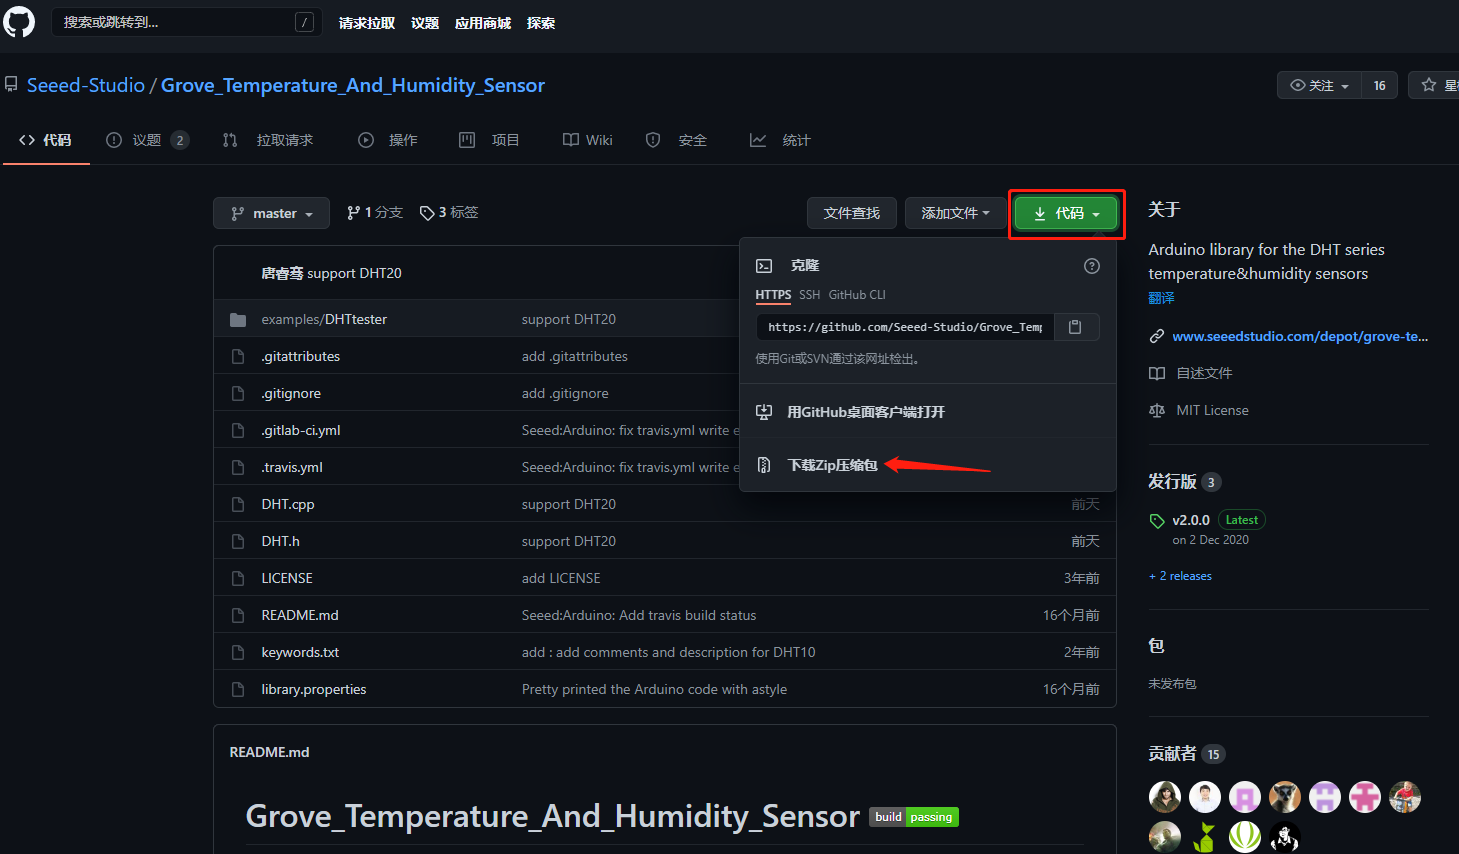1459x854 pixels.
Task: Click the file icon beside .gitignore
Action: tap(238, 394)
